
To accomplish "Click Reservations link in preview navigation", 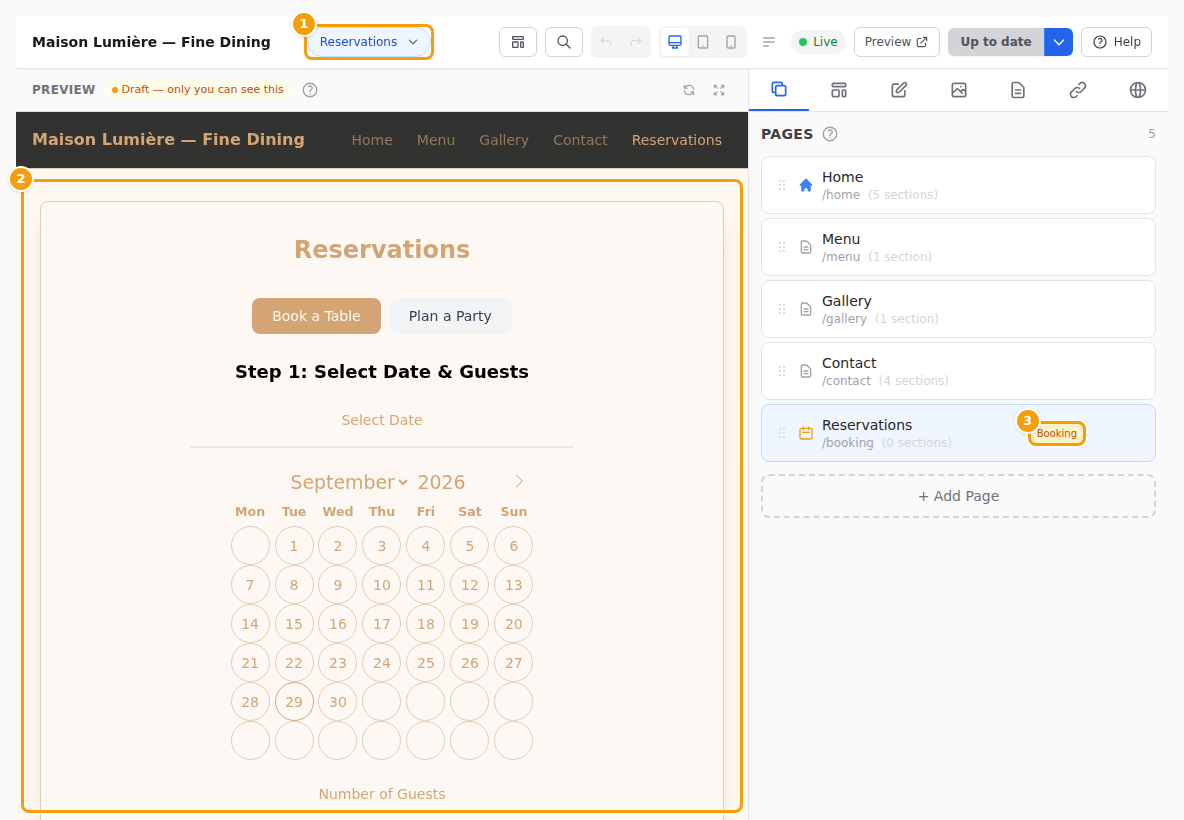I will [x=677, y=140].
